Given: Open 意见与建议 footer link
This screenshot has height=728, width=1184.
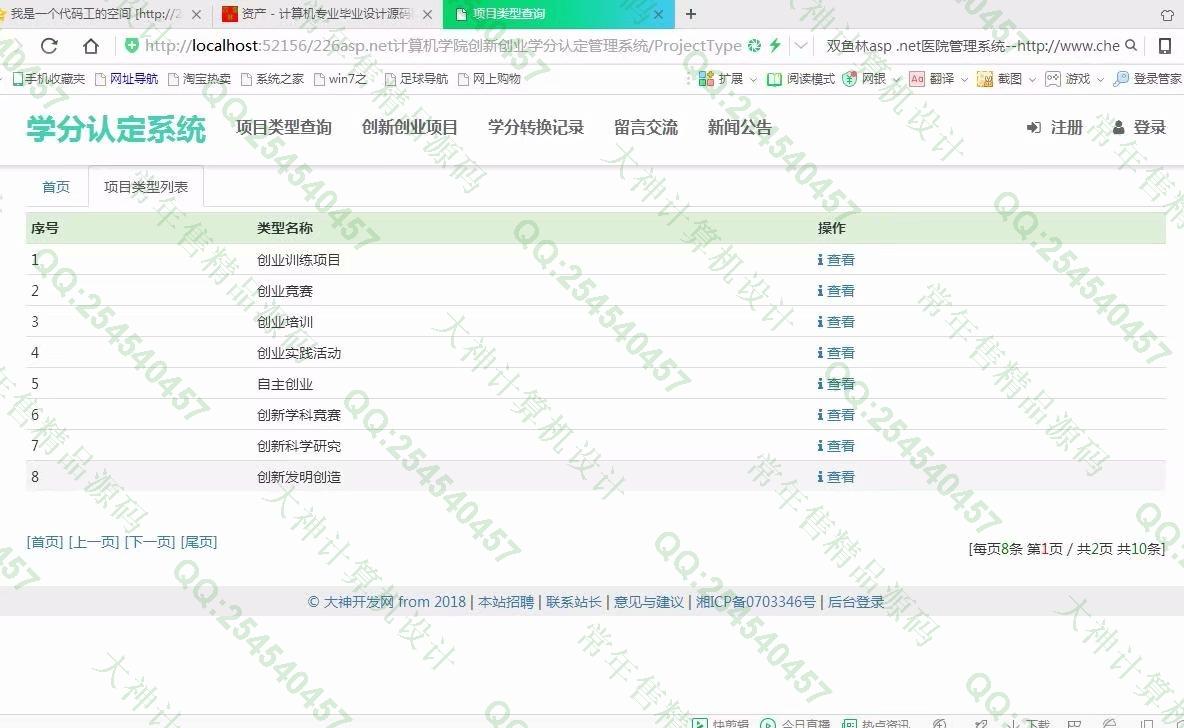Looking at the screenshot, I should tap(649, 602).
